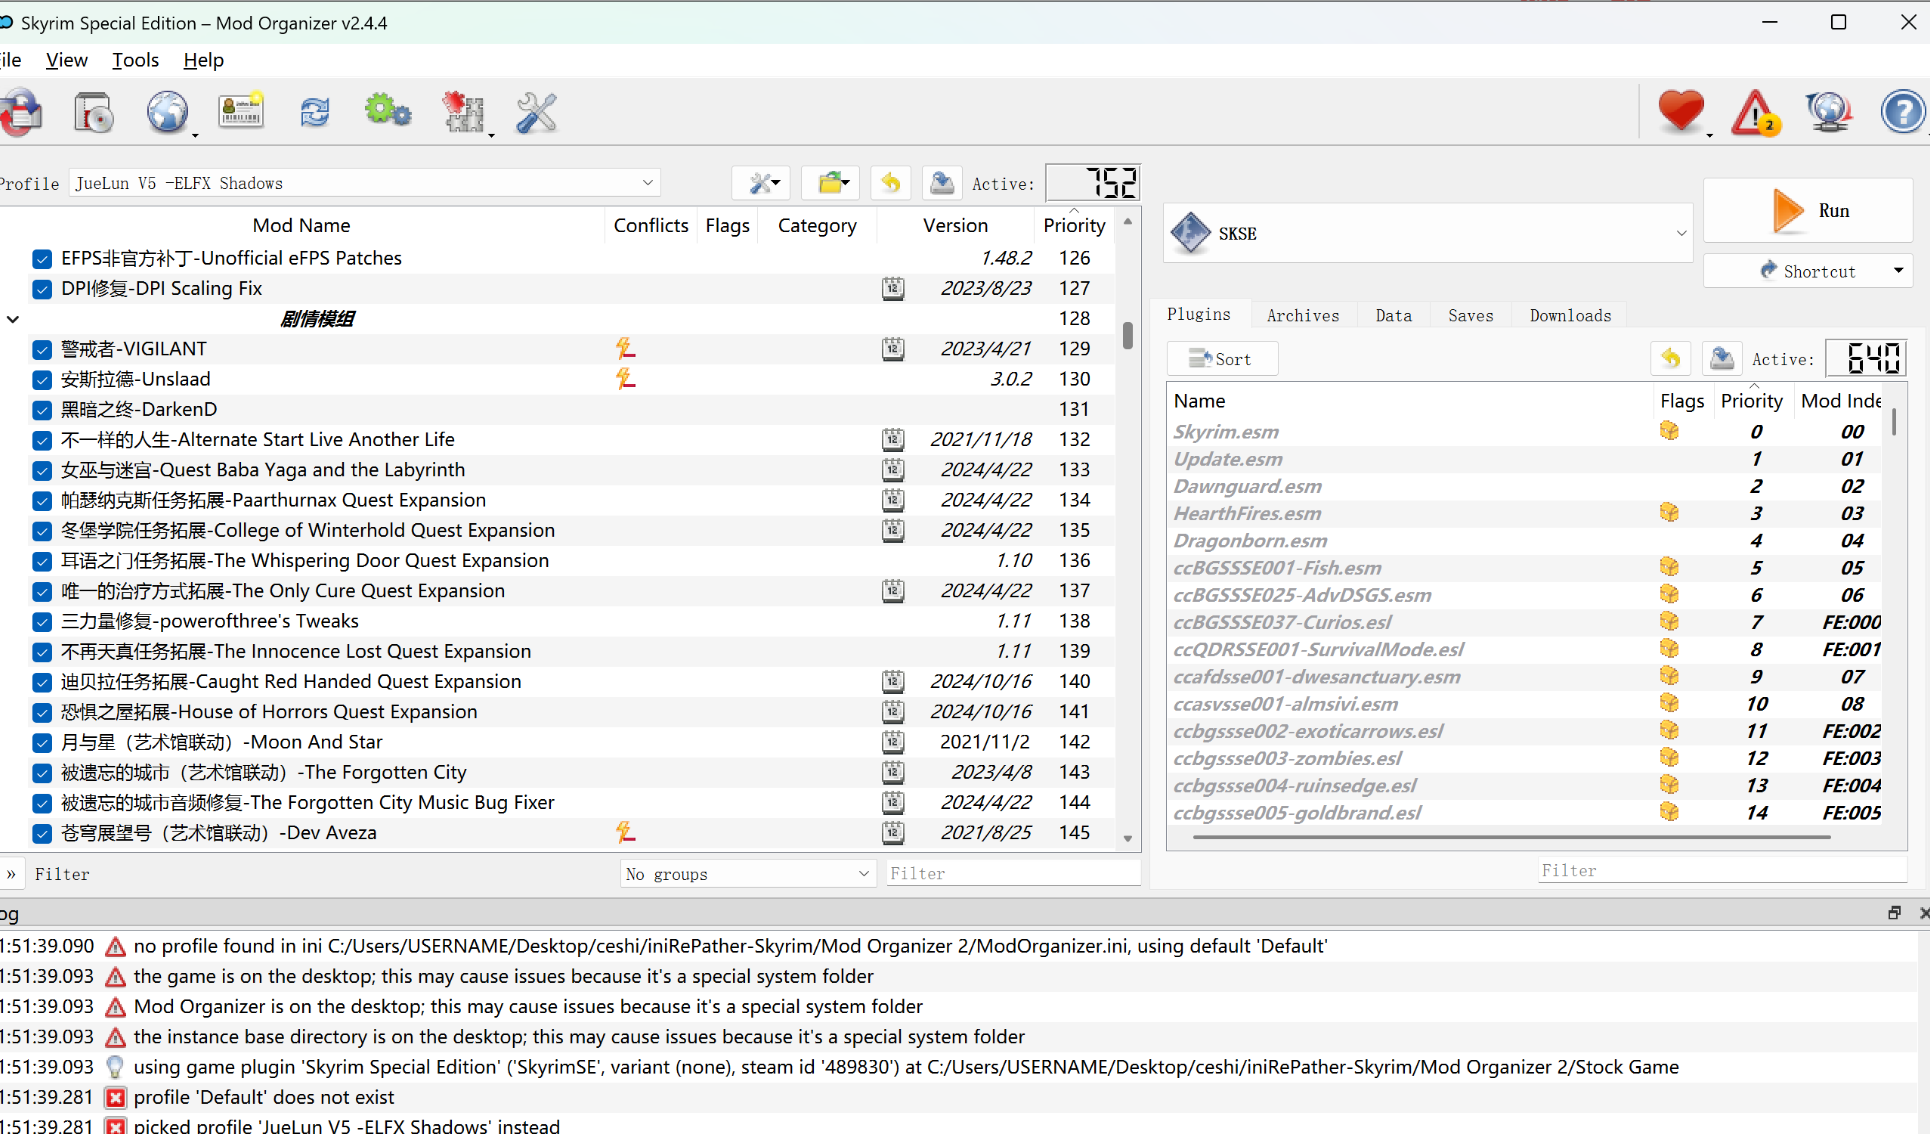Toggle the DPI Scaling Fix mod checkbox
Screen dimensions: 1930x1134
pyautogui.click(x=42, y=289)
